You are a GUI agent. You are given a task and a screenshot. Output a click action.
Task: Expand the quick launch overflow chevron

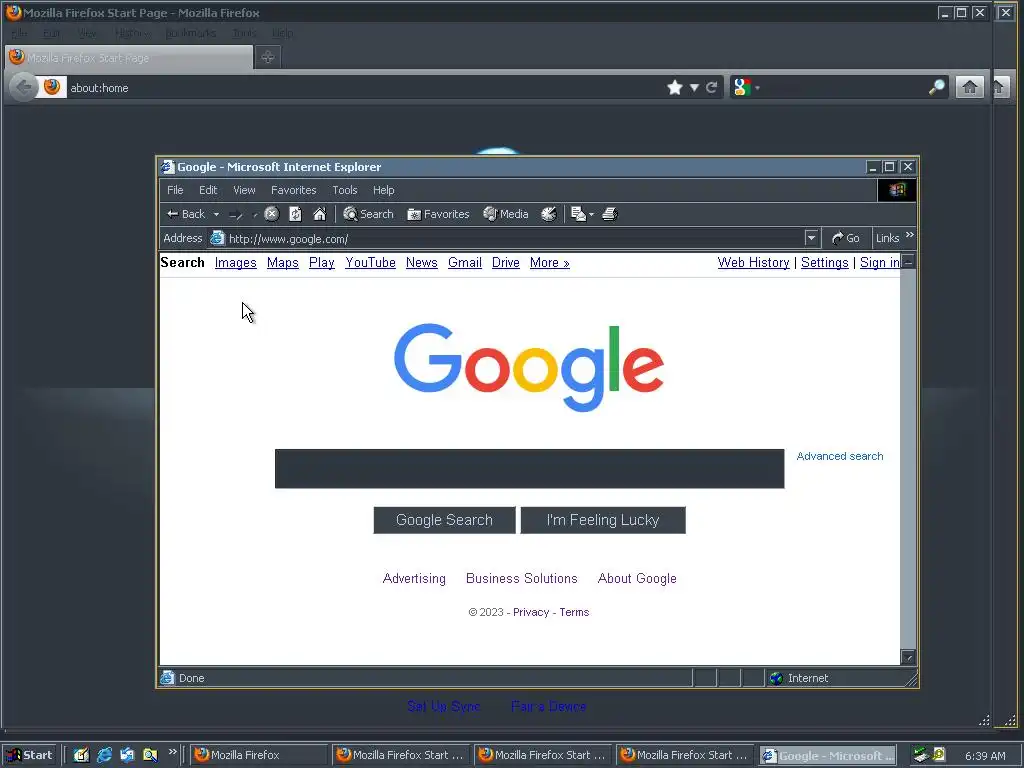172,752
